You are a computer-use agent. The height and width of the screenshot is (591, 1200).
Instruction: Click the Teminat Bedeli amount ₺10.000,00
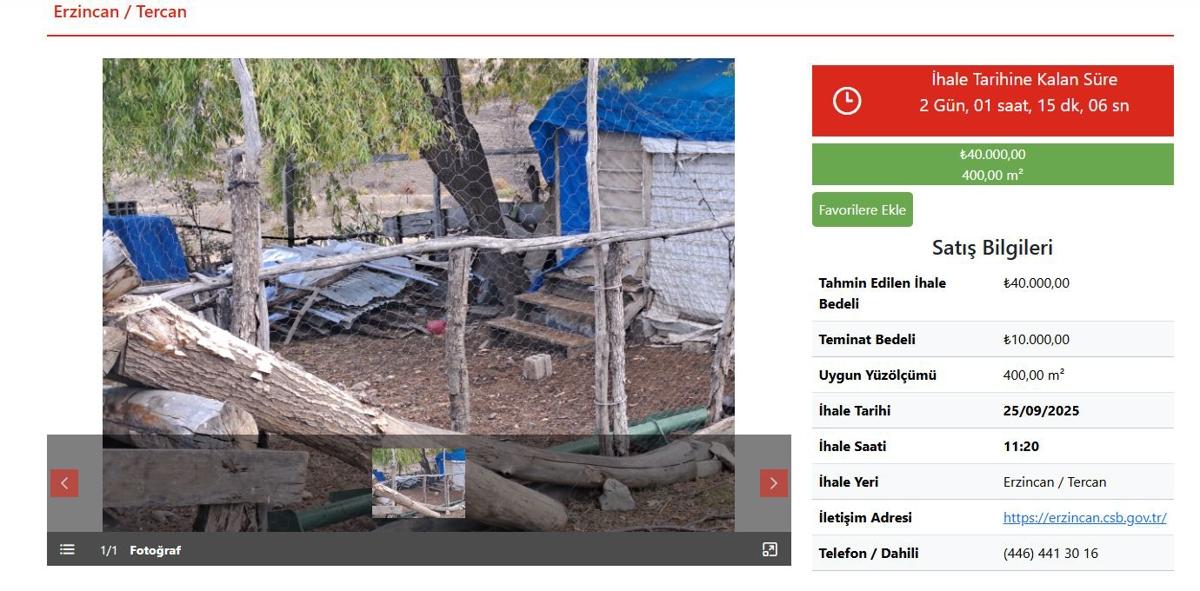pyautogui.click(x=1036, y=339)
